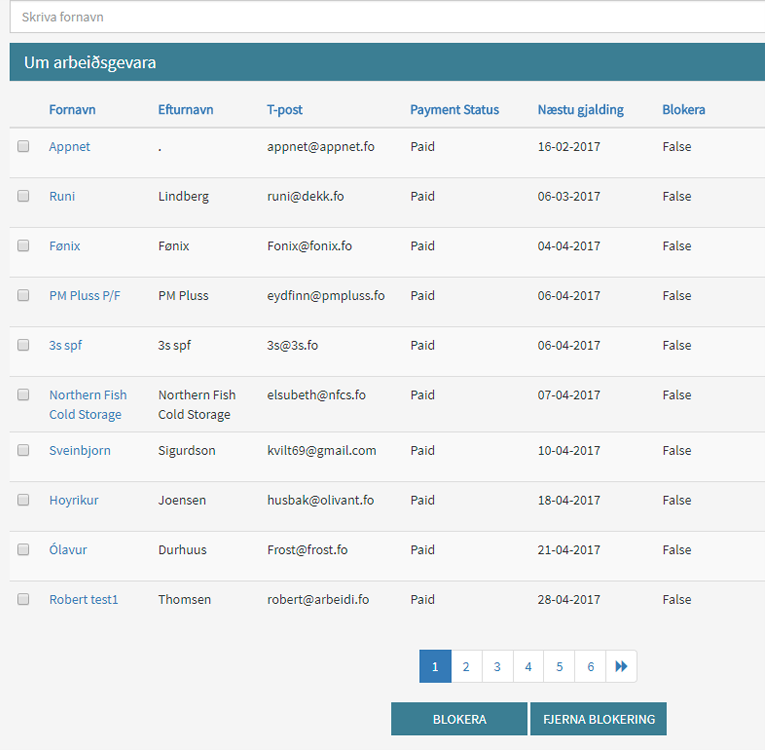This screenshot has width=765, height=753.
Task: Sort by Payment Status column header
Action: pos(454,109)
